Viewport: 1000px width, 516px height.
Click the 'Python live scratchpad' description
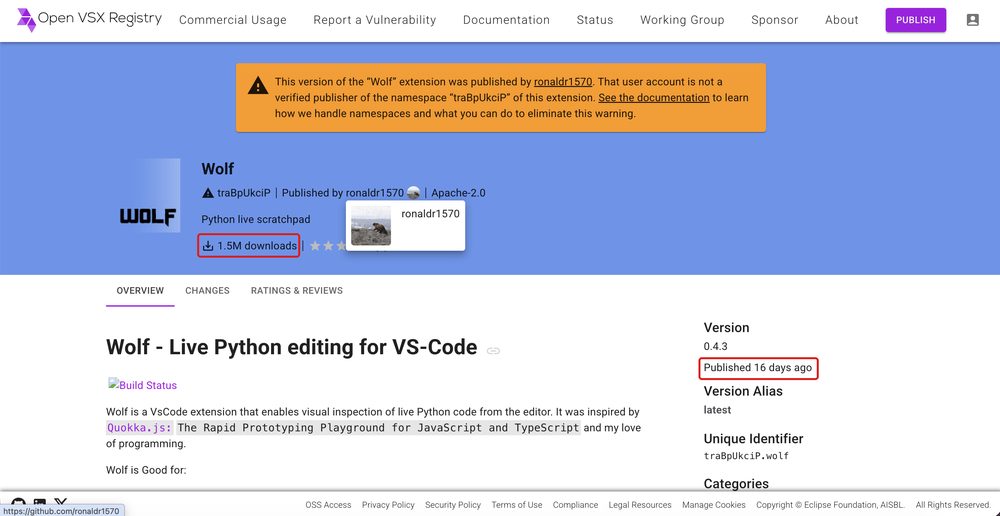coord(256,219)
